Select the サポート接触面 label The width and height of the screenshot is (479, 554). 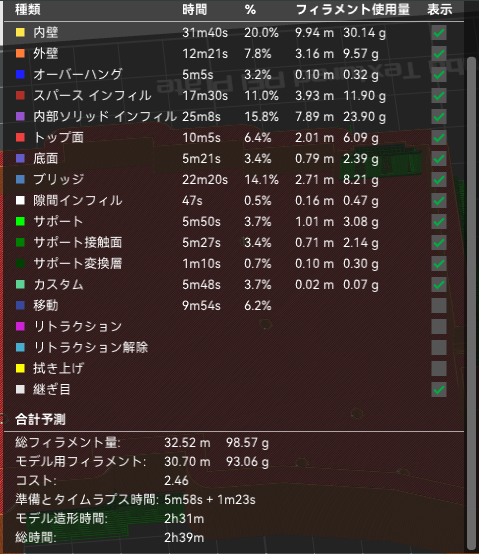tap(78, 242)
